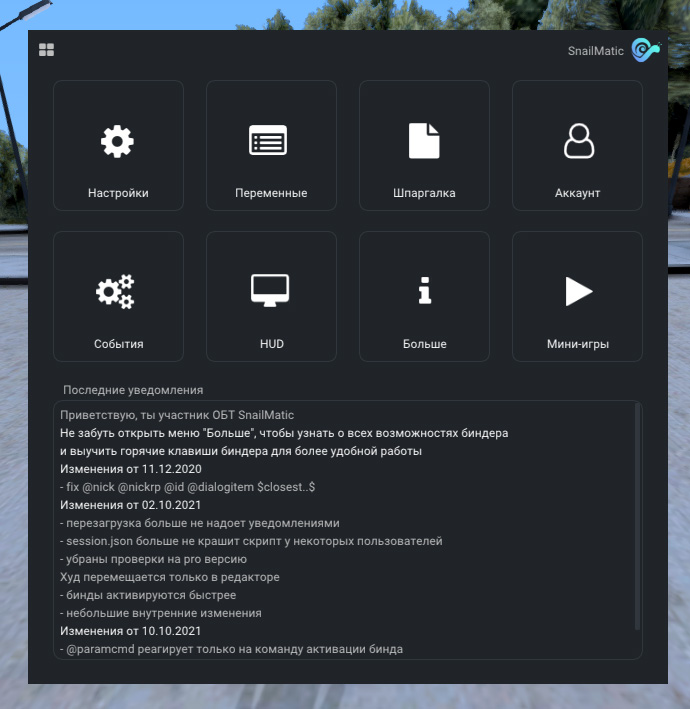Select the Аккаунт user silhouette icon
690x709 pixels.
(x=577, y=141)
